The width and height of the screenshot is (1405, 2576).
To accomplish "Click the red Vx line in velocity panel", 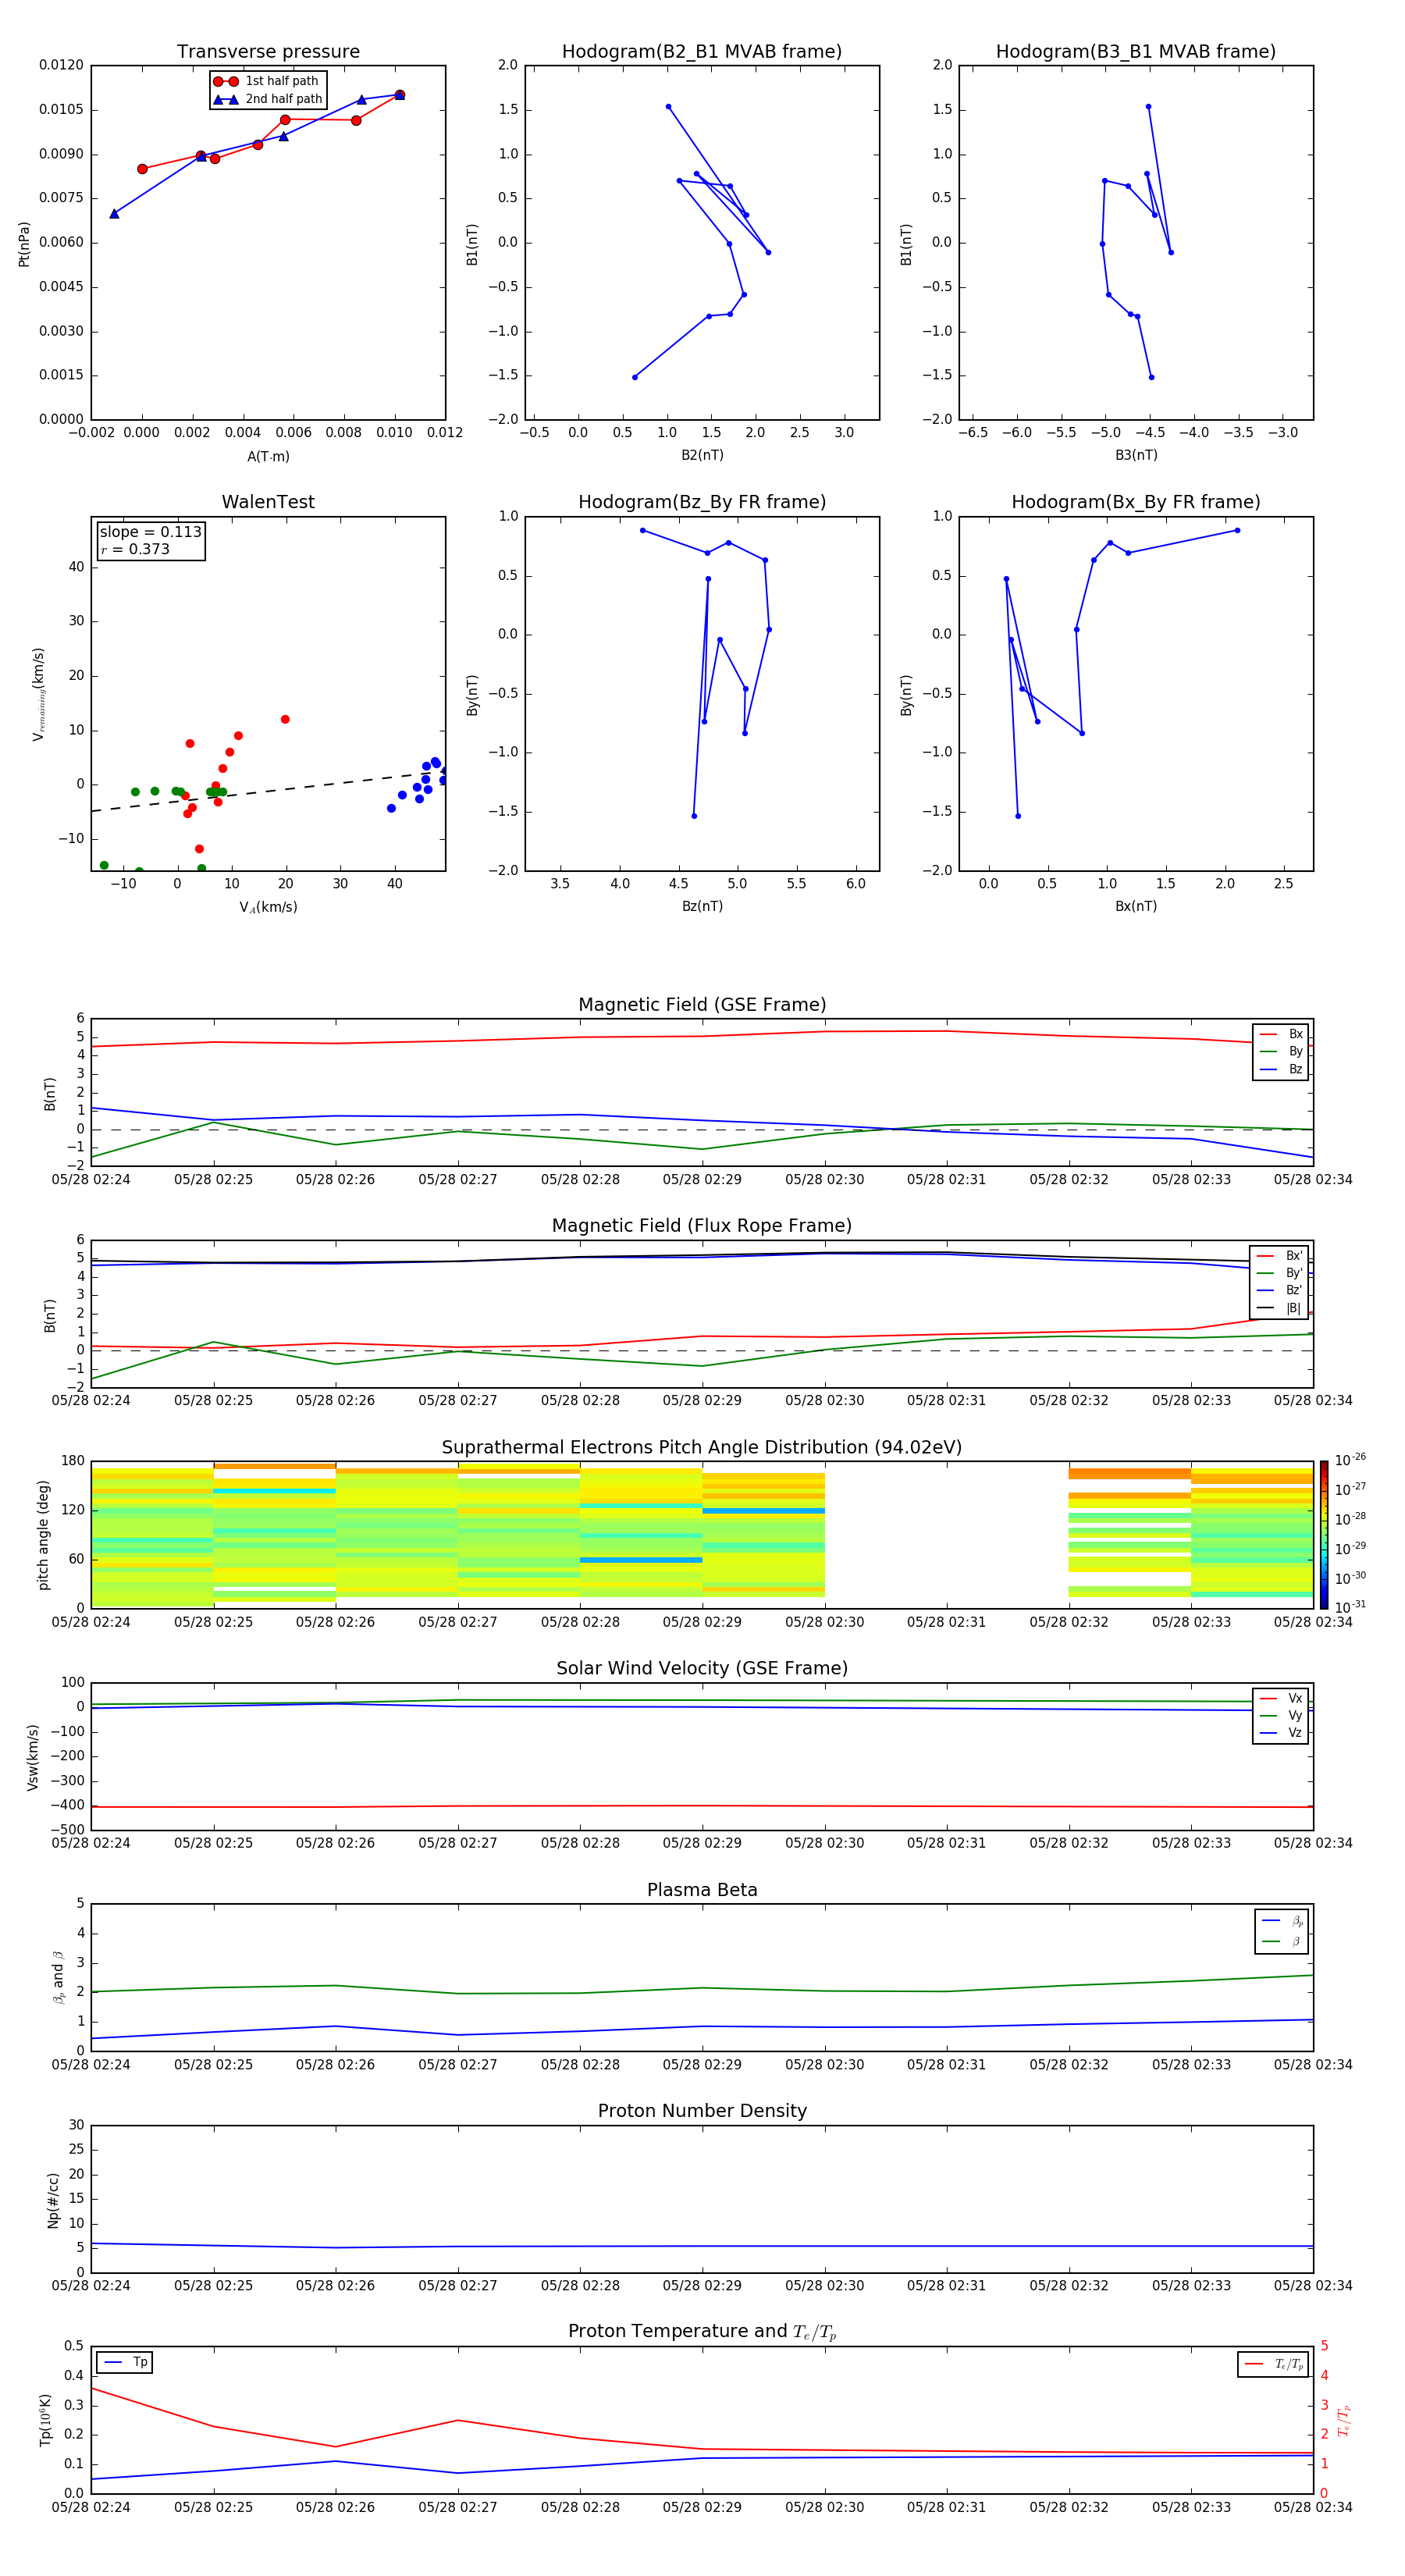I will tap(702, 1806).
